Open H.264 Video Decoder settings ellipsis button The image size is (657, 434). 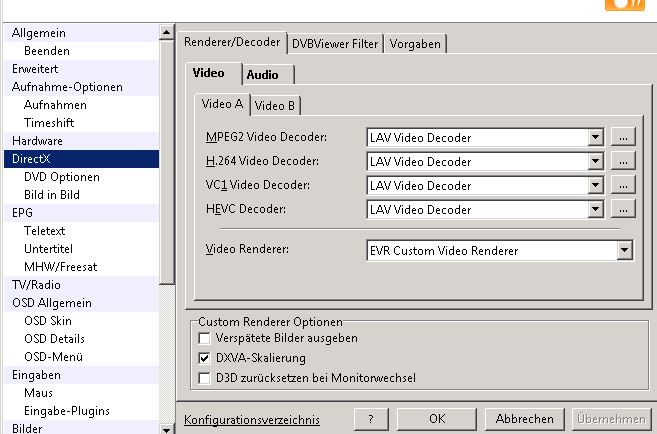coord(623,162)
